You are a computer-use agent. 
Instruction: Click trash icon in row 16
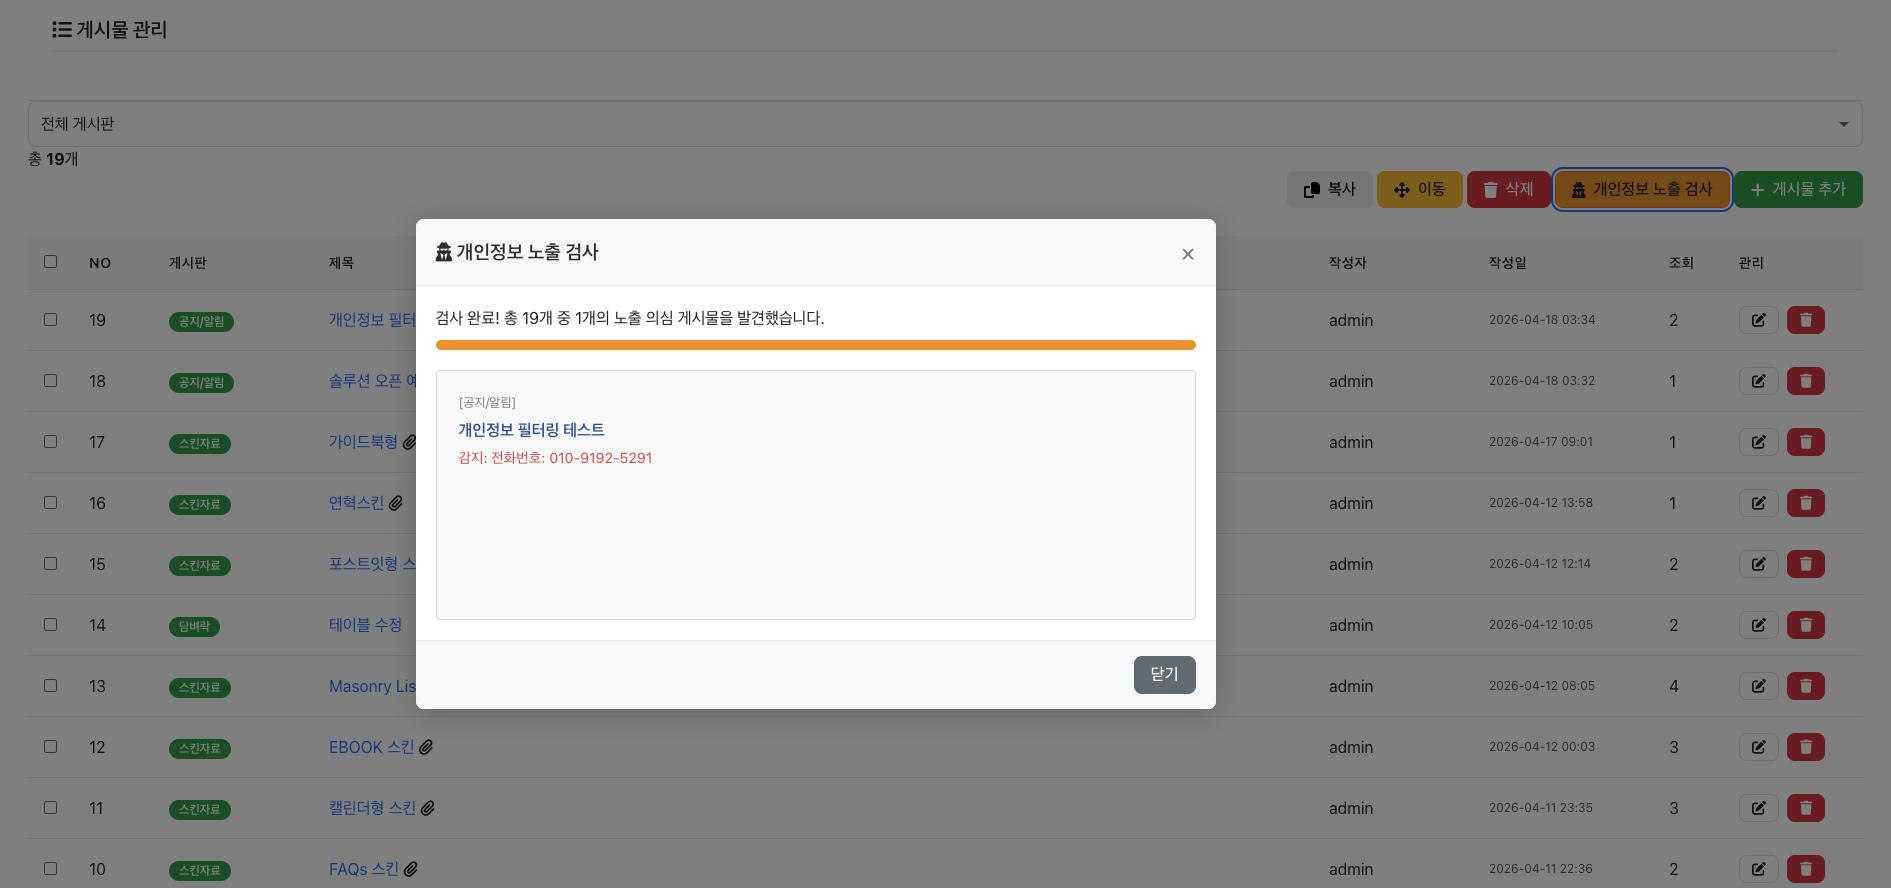tap(1806, 503)
